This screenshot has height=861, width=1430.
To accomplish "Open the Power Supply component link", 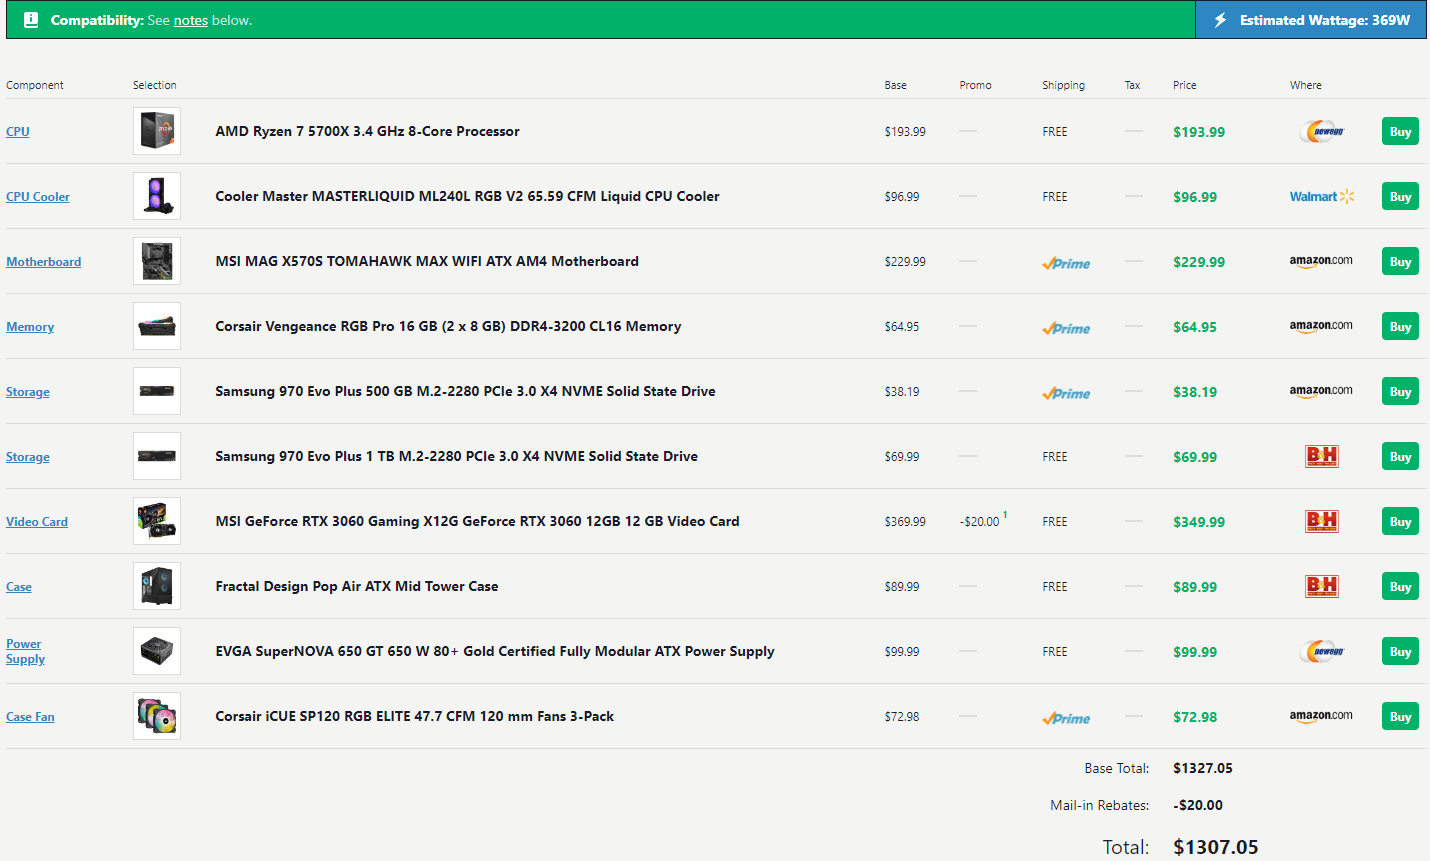I will click(x=25, y=651).
